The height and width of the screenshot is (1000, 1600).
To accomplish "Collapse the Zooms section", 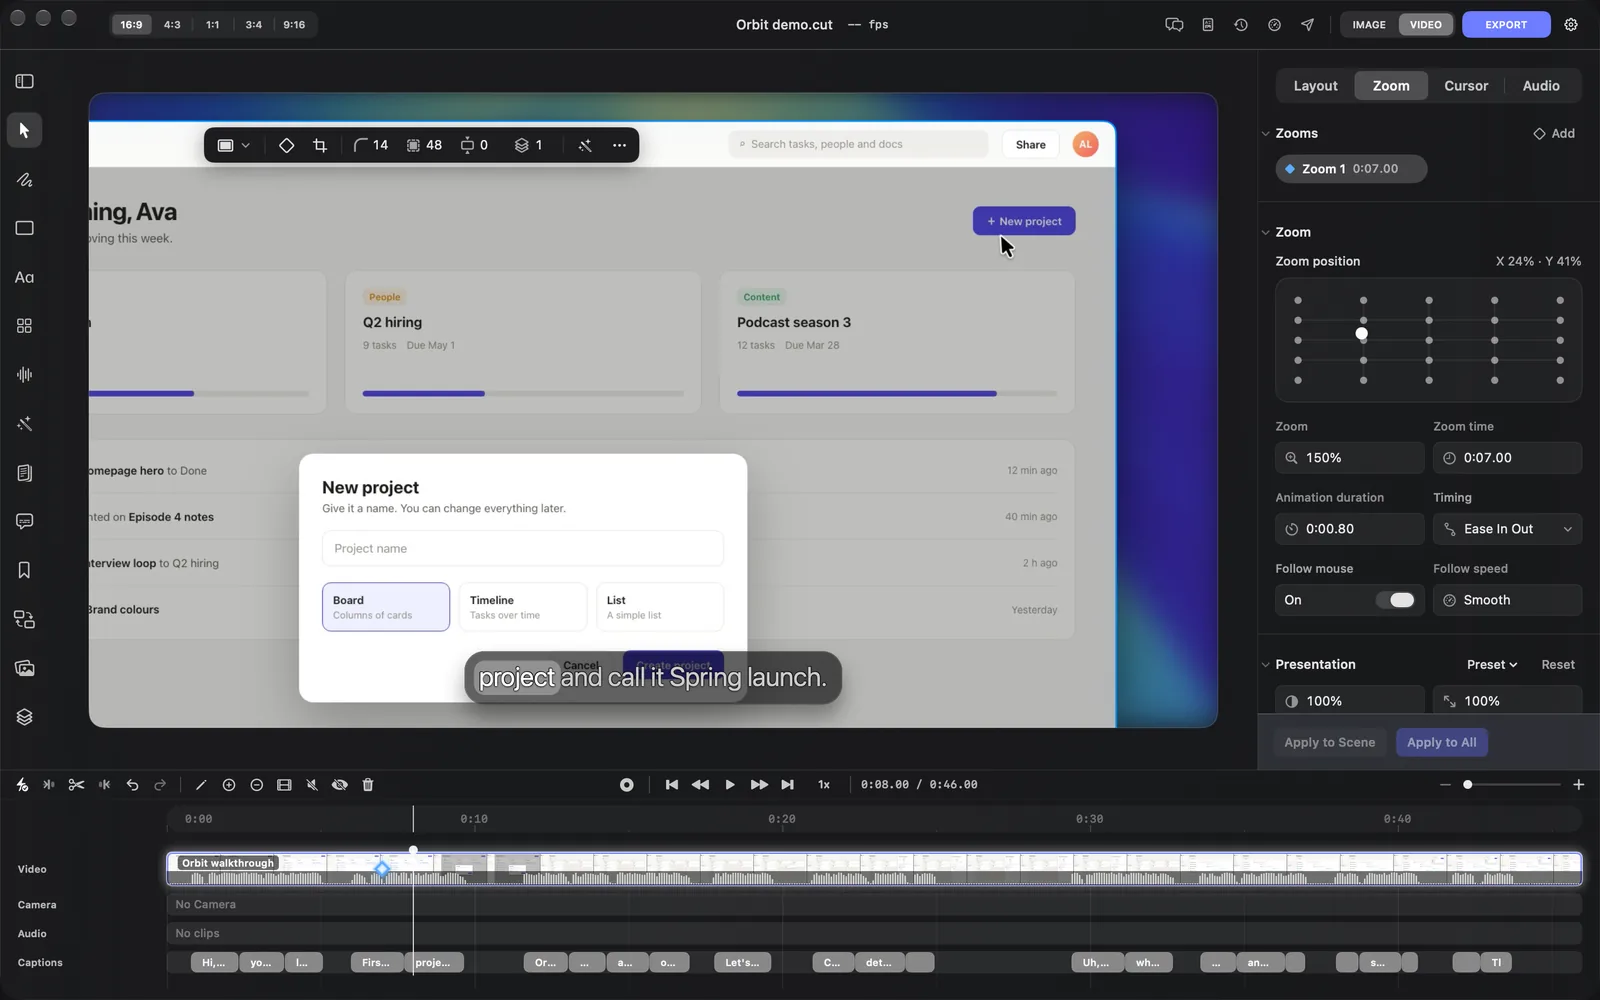I will (1266, 134).
